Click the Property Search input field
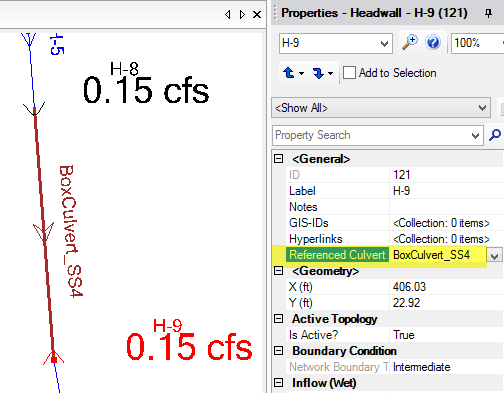Screen dimensions: 504x393 tap(372, 135)
